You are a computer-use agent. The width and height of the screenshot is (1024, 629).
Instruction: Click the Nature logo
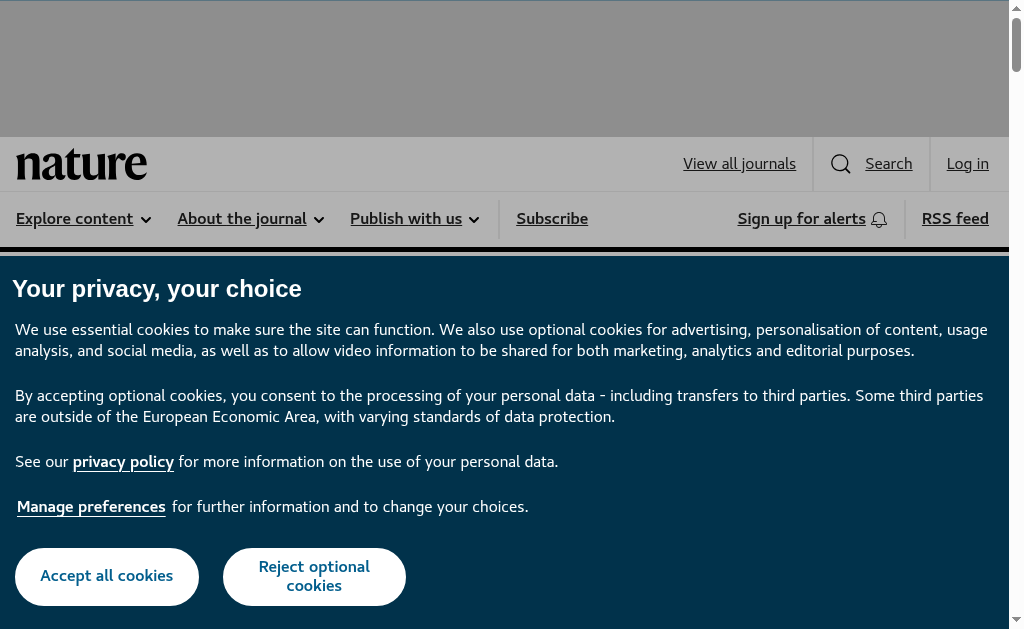point(82,165)
